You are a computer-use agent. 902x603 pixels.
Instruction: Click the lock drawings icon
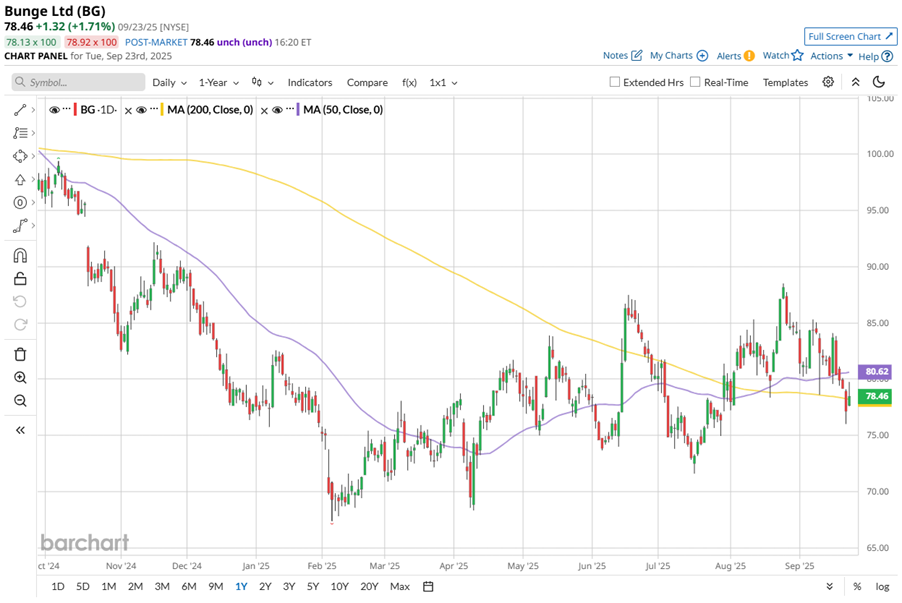20,279
